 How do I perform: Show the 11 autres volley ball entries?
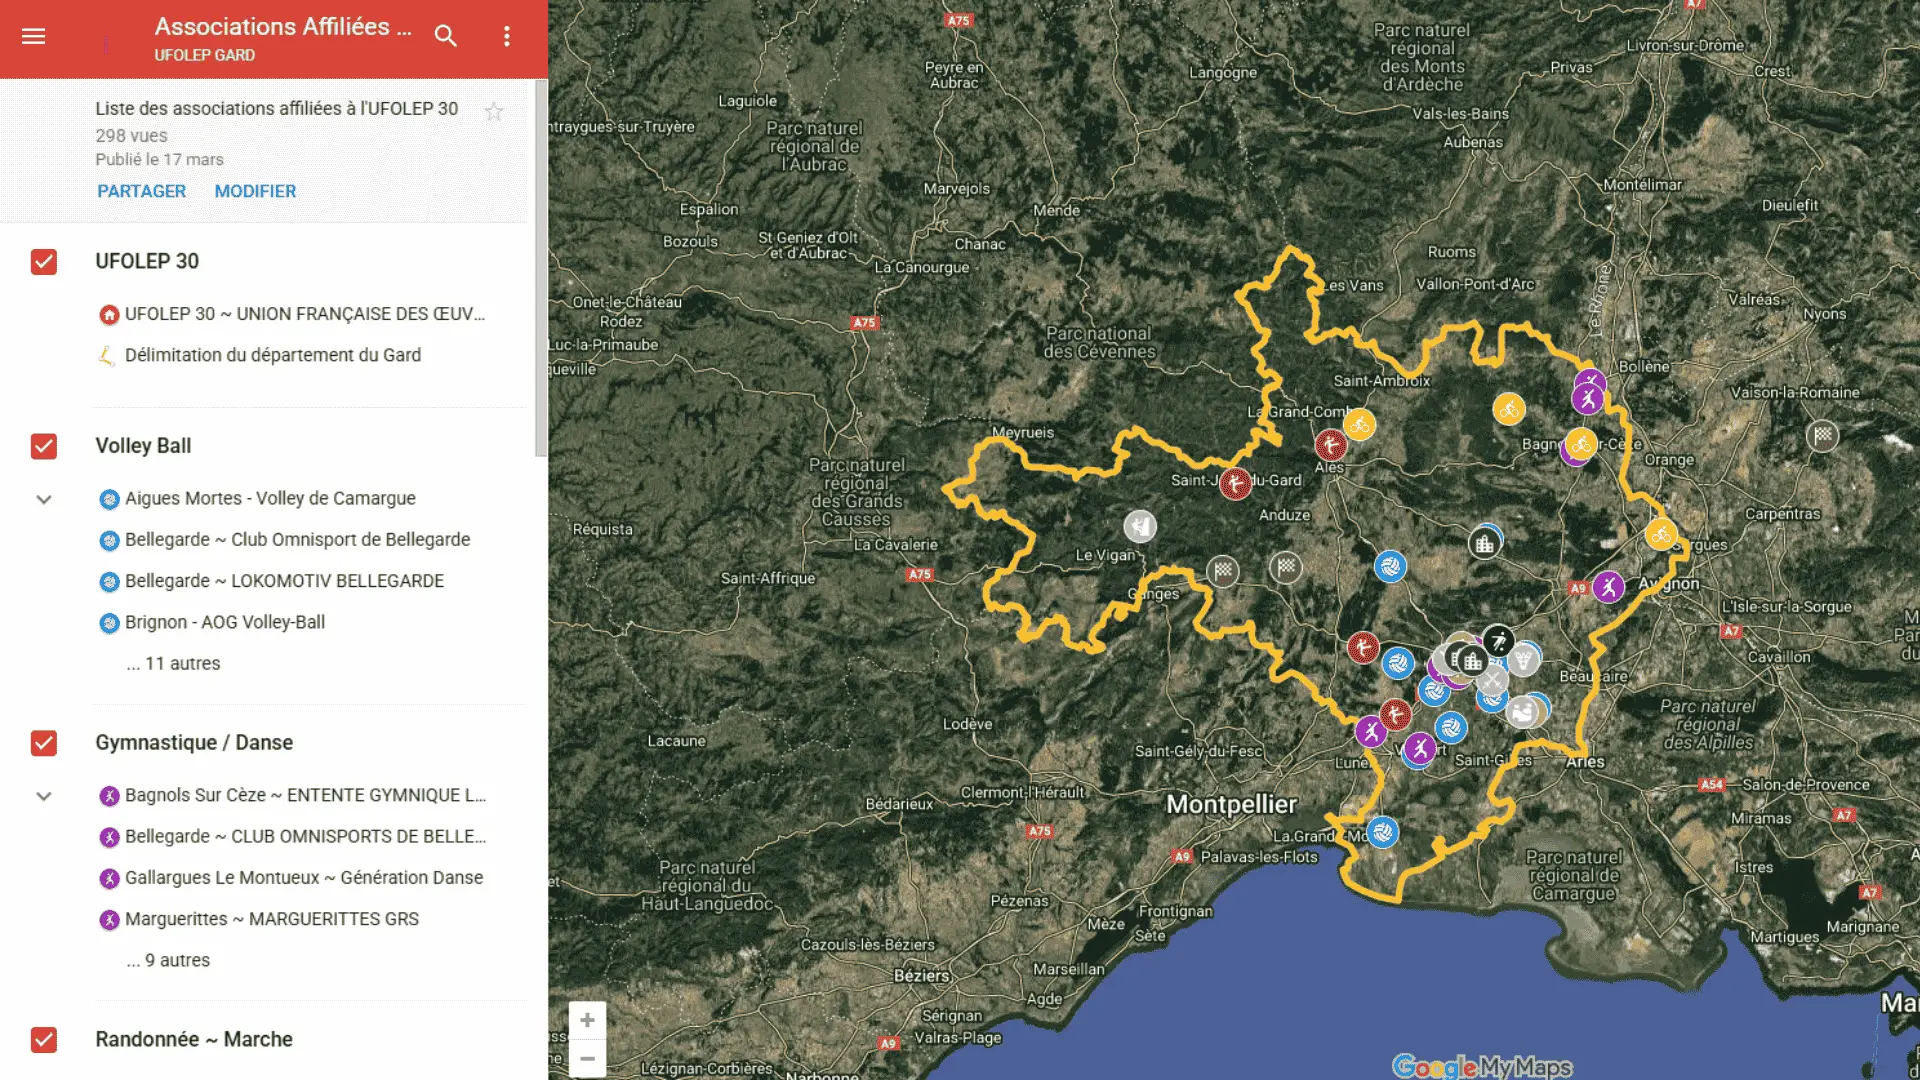coord(173,664)
